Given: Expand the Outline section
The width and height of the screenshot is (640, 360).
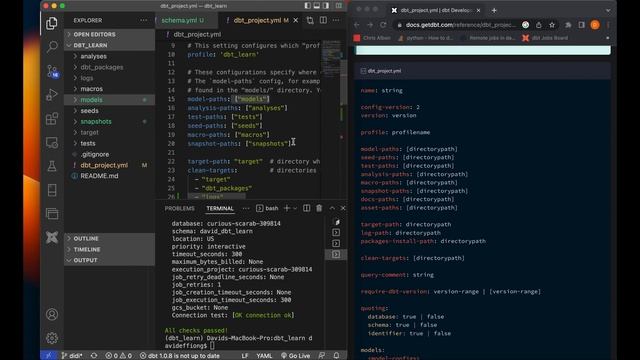Looking at the screenshot, I should point(109,238).
